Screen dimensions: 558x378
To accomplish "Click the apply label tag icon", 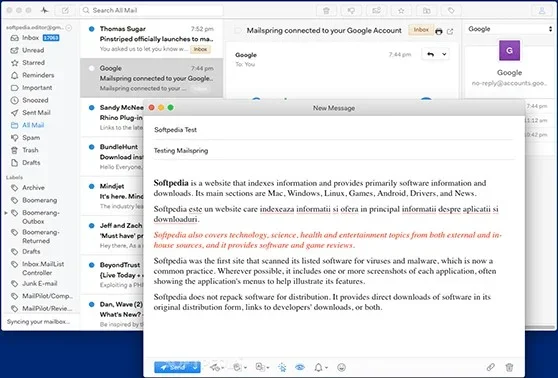I will point(451,11).
